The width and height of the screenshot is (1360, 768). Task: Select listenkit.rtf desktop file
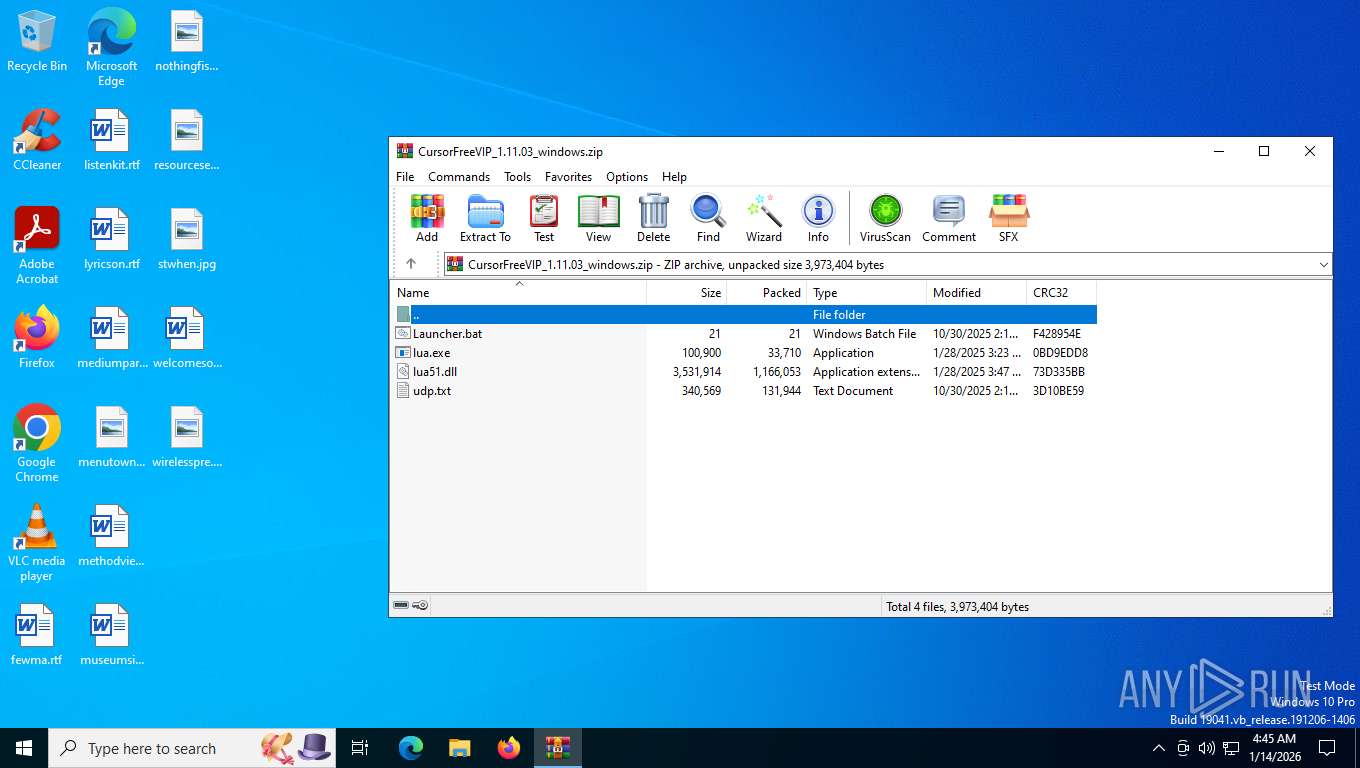[111, 140]
